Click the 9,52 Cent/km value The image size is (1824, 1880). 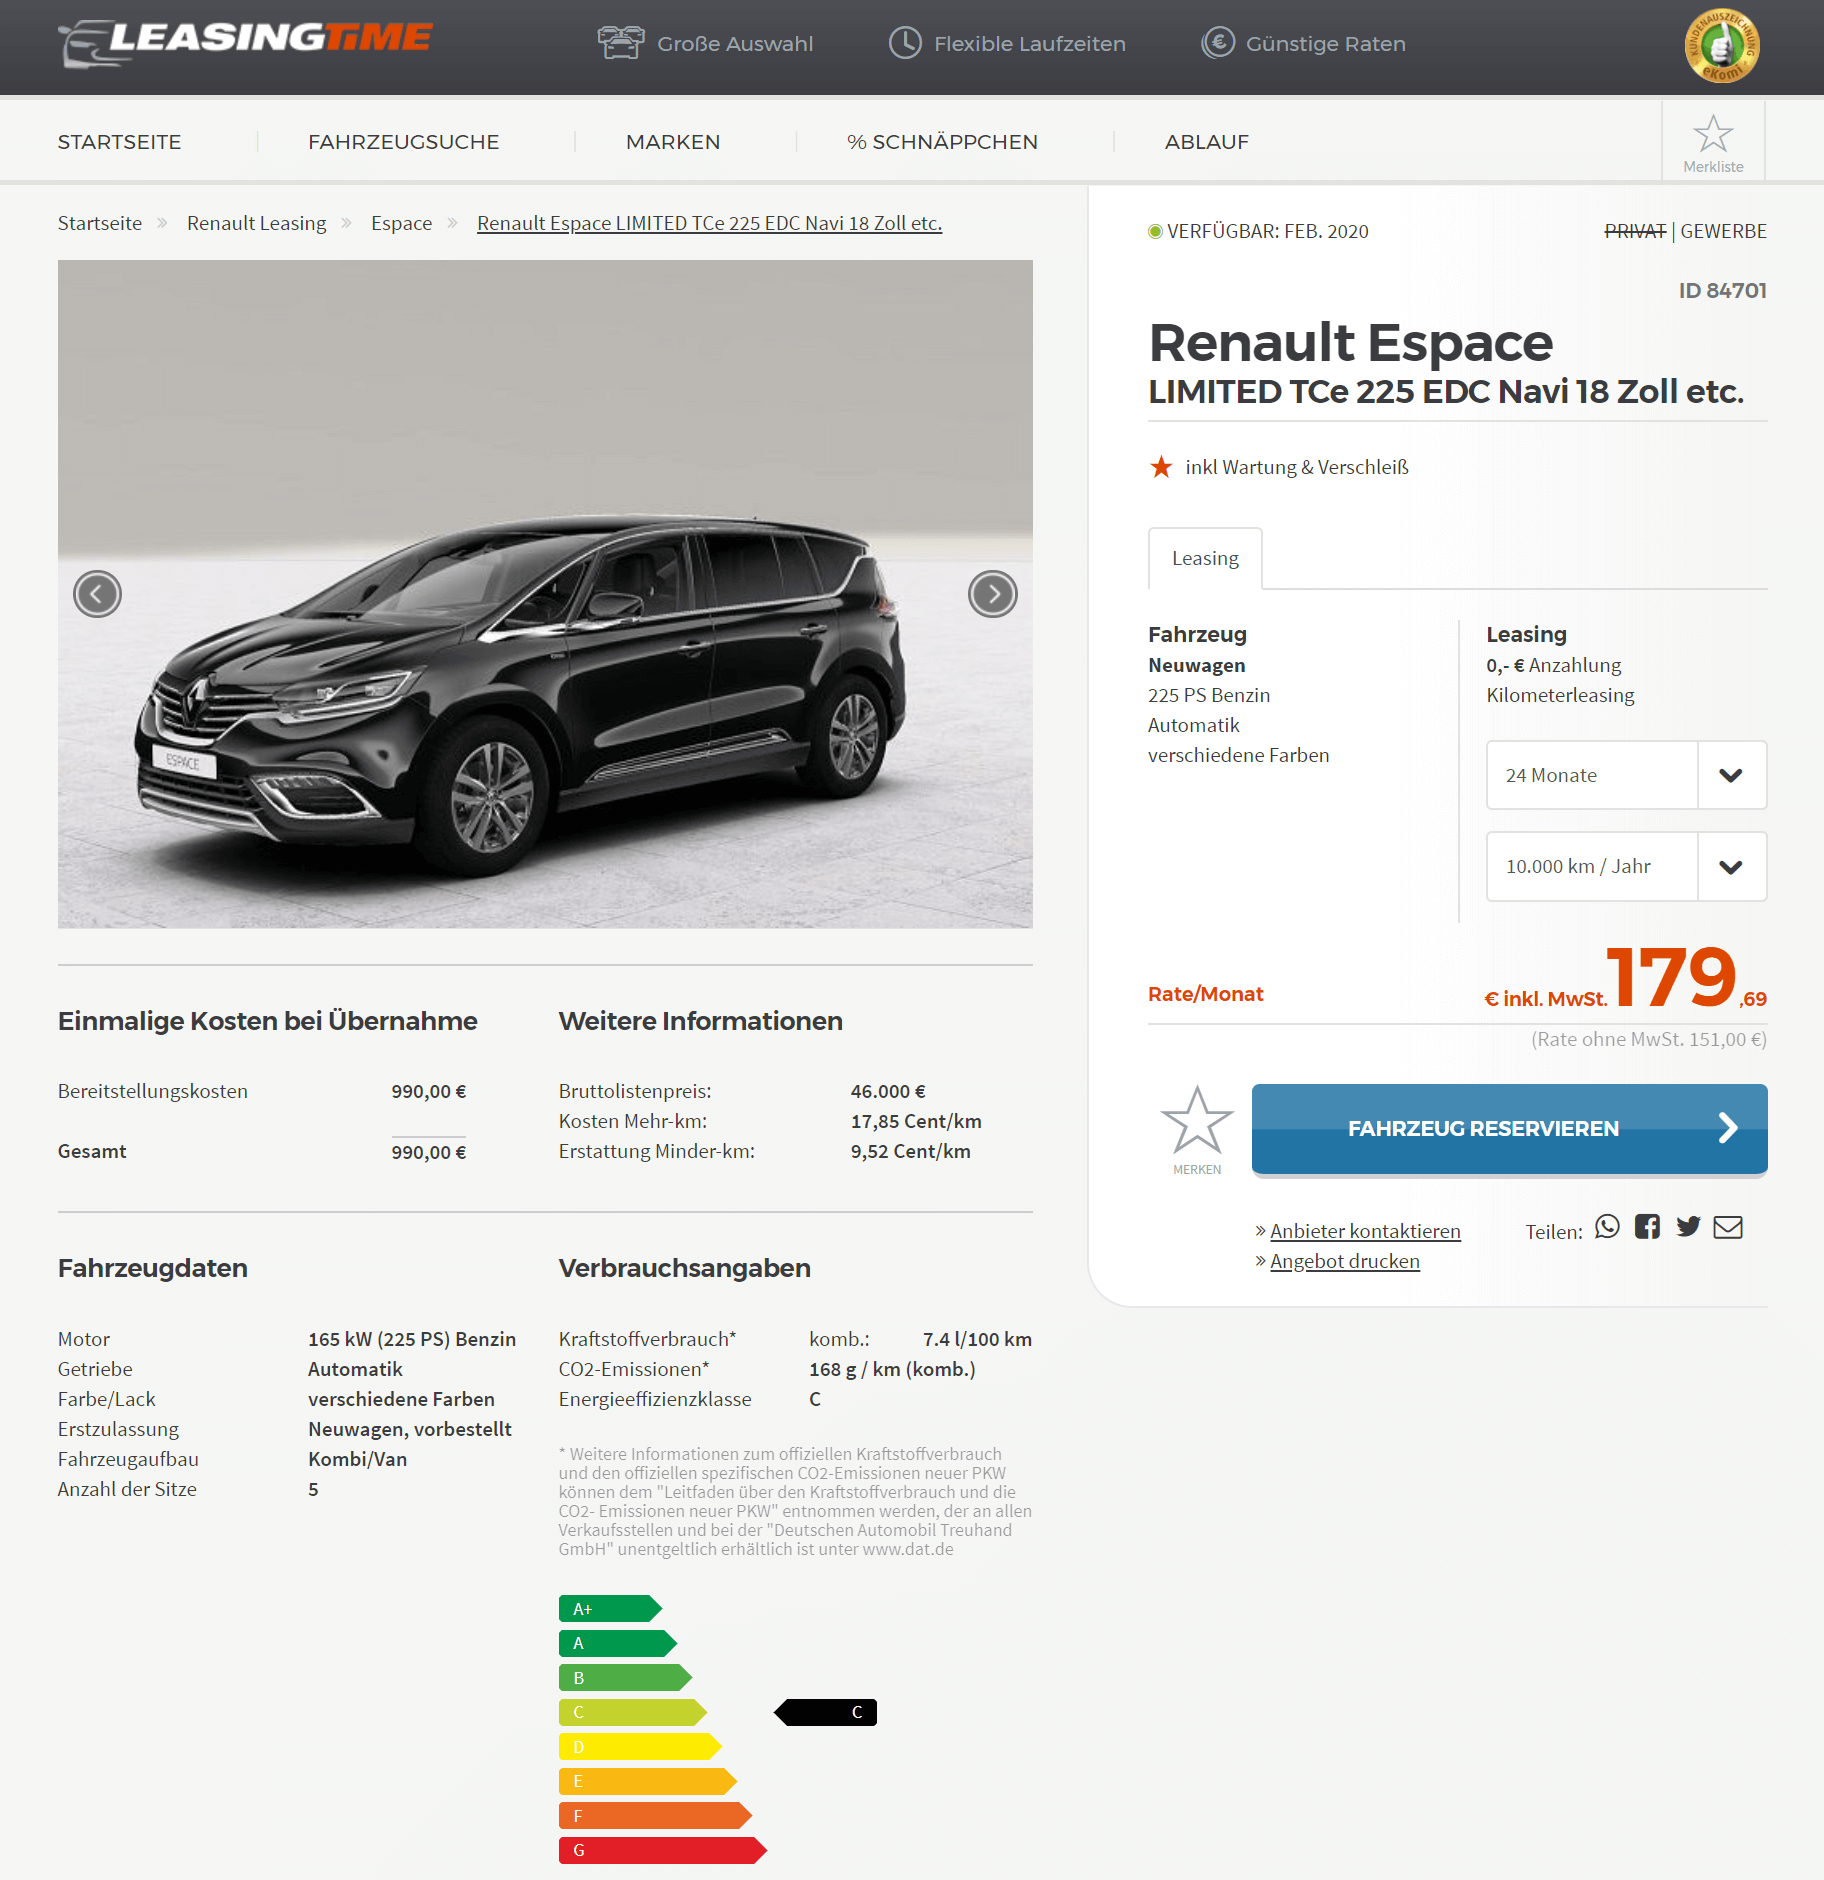pos(911,1152)
